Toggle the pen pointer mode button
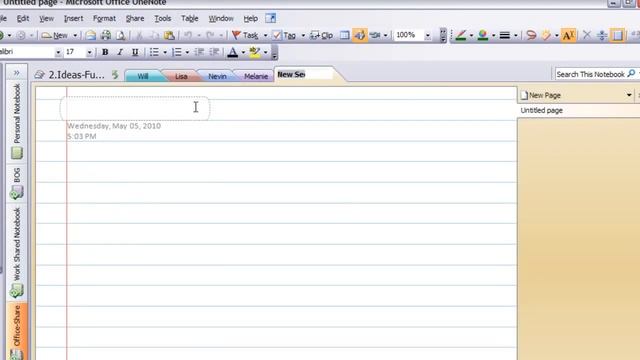Viewport: 640px width, 360px height. point(360,36)
